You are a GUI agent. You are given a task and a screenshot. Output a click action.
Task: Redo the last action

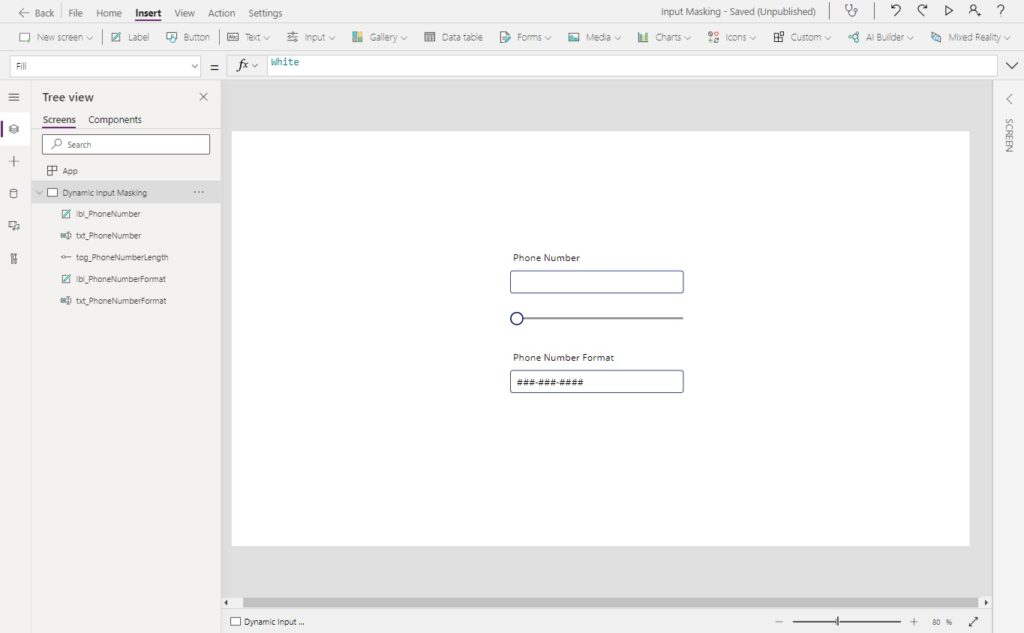921,11
